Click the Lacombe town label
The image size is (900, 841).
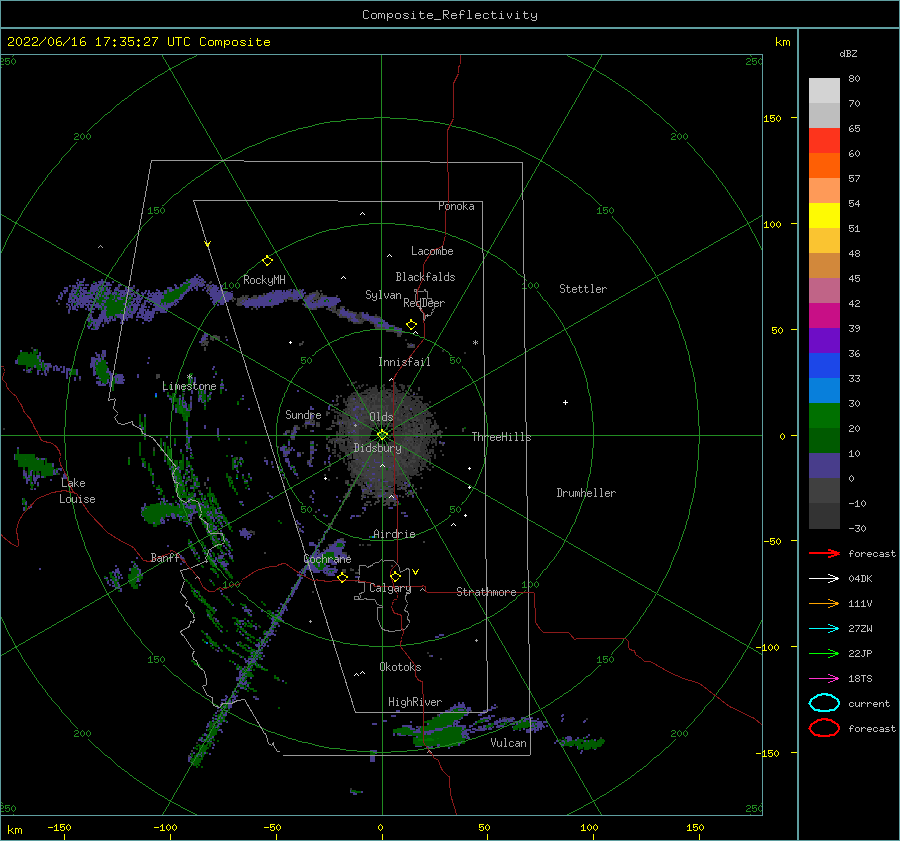pyautogui.click(x=432, y=251)
